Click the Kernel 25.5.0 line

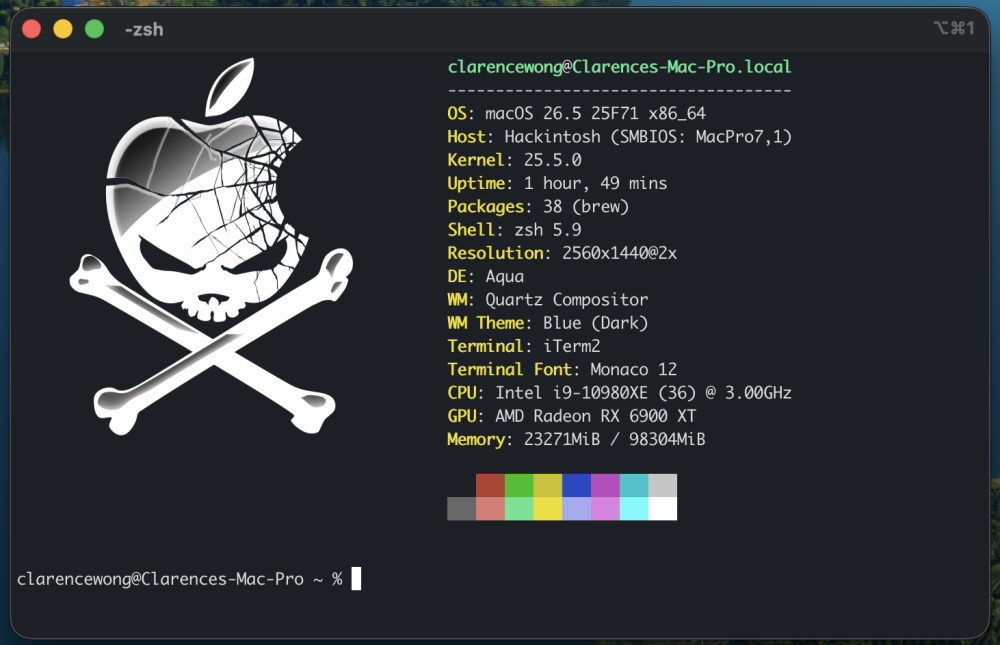coord(515,160)
